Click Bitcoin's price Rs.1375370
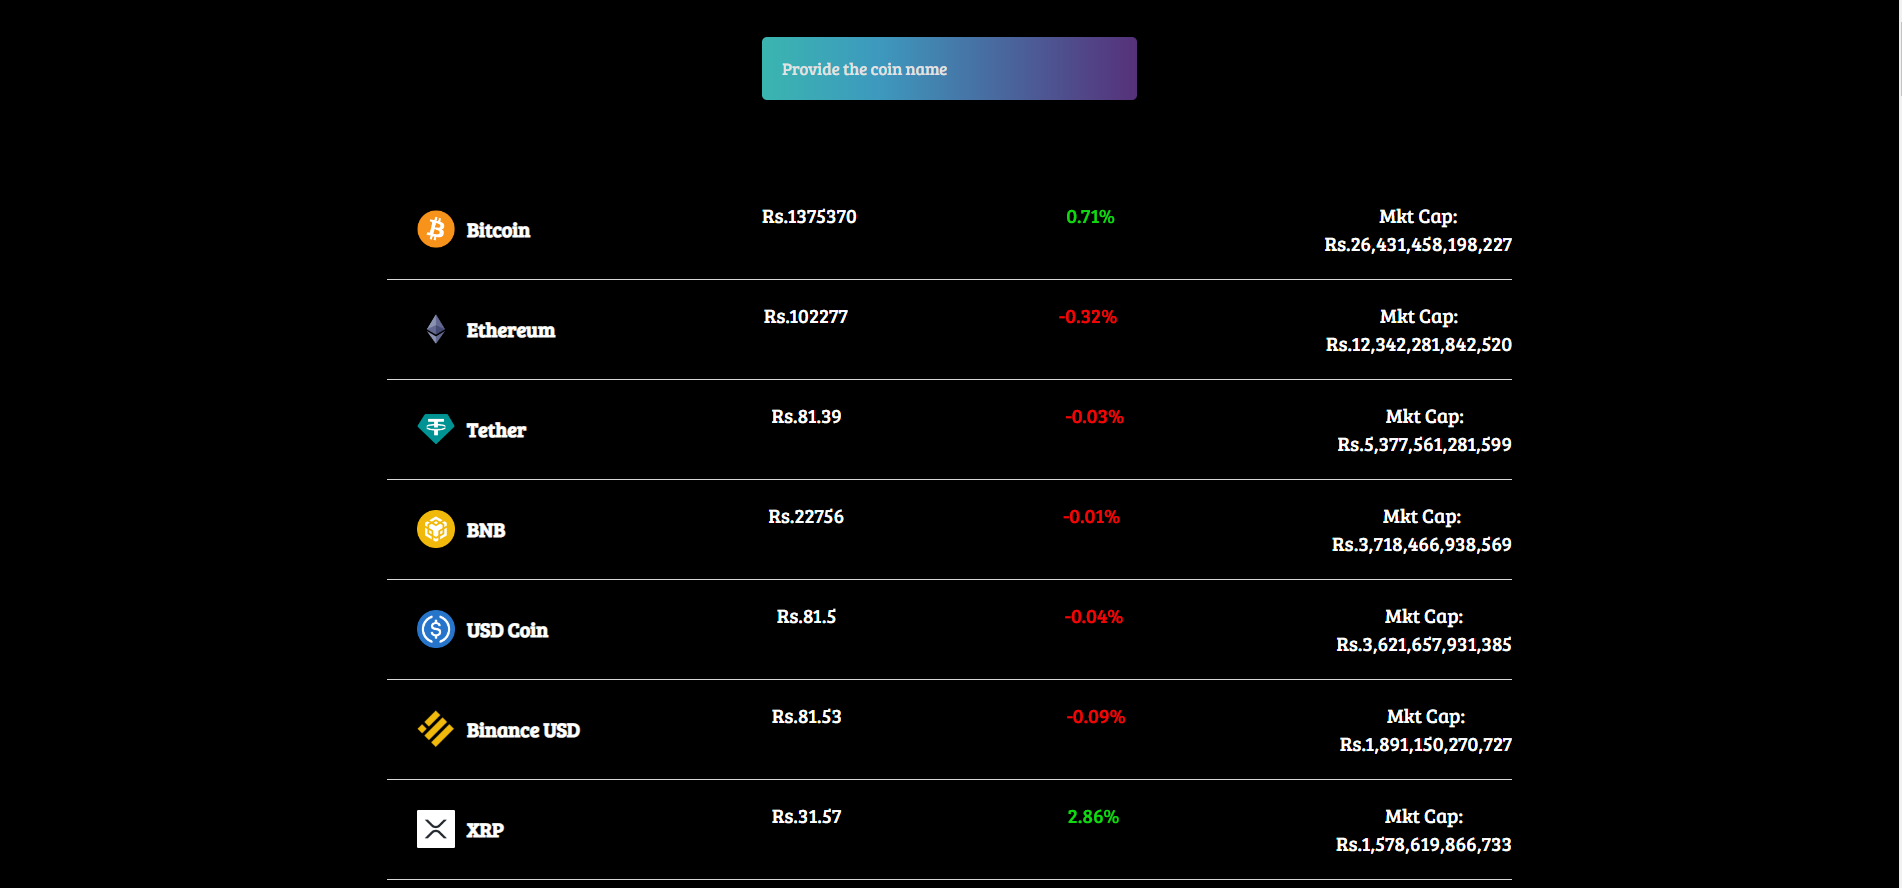This screenshot has width=1902, height=888. coord(809,217)
